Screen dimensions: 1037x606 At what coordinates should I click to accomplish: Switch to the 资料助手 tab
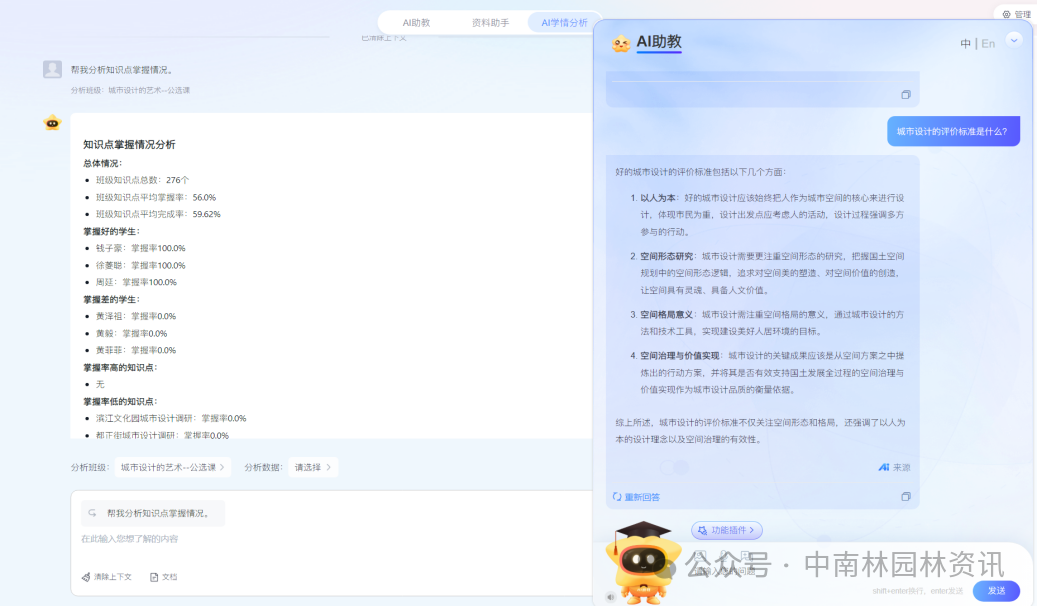click(490, 22)
